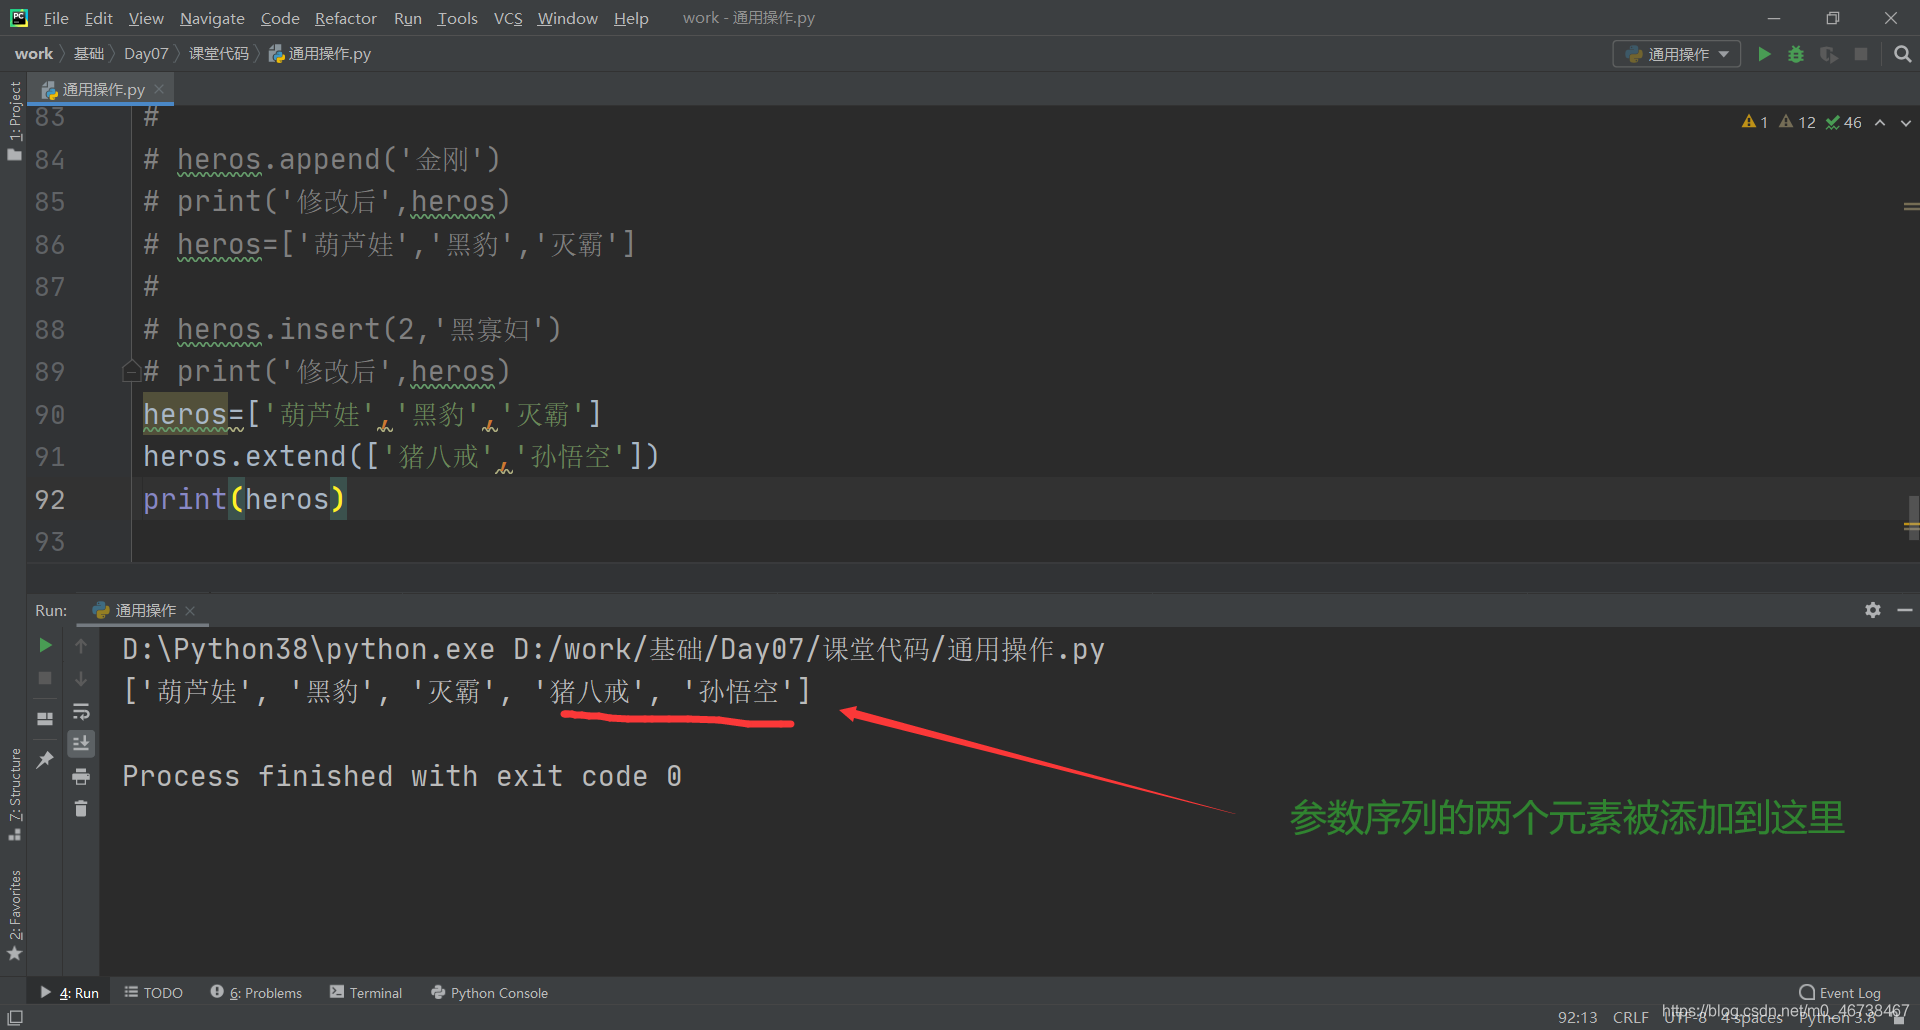Close the 通用操作.py editor tab

tap(159, 89)
